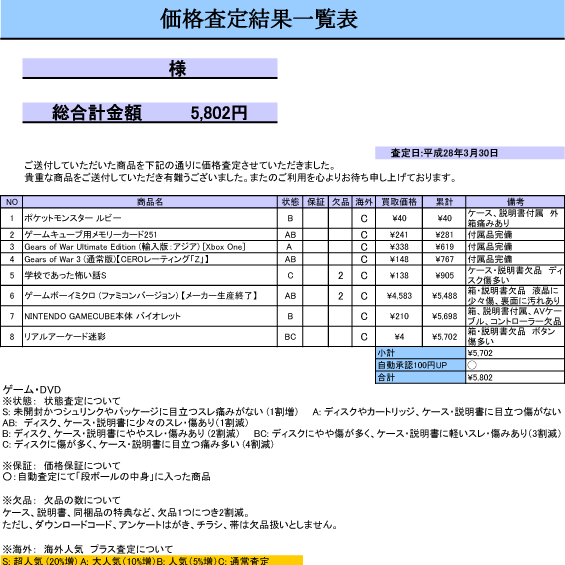Select ゲームボーイミクロ item cell
This screenshot has width=565, height=565.
point(150,296)
